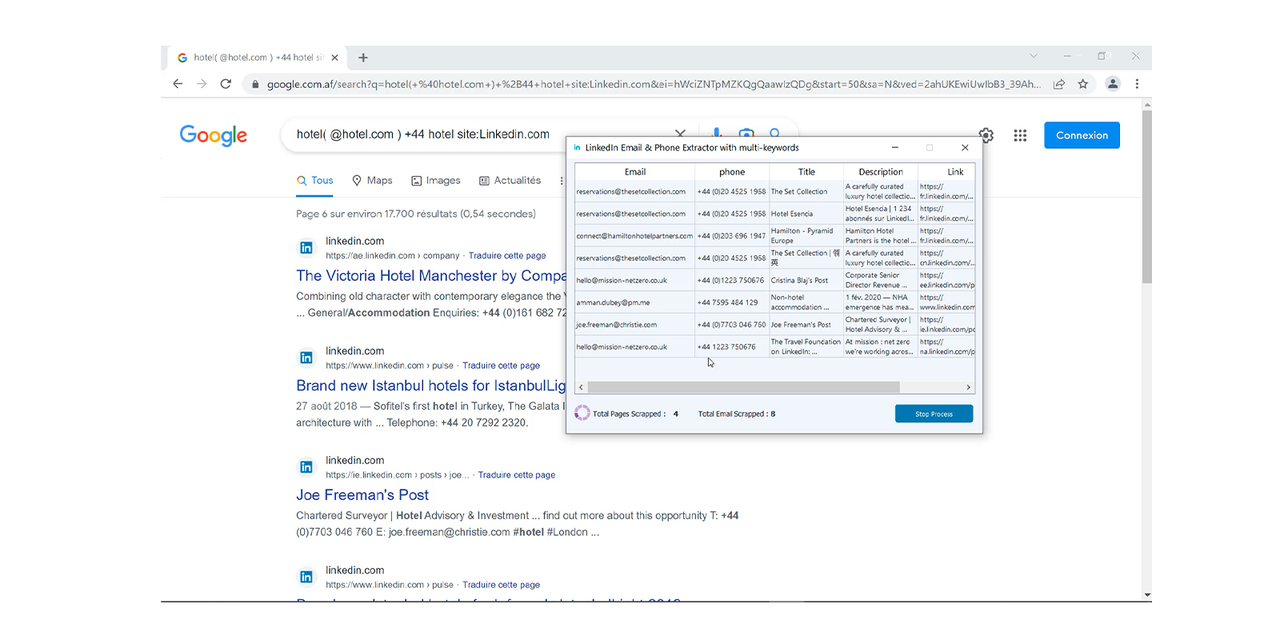Select the connect@hamiltonhotelpartners.com email cell
The height and width of the screenshot is (640, 1280).
pyautogui.click(x=635, y=236)
